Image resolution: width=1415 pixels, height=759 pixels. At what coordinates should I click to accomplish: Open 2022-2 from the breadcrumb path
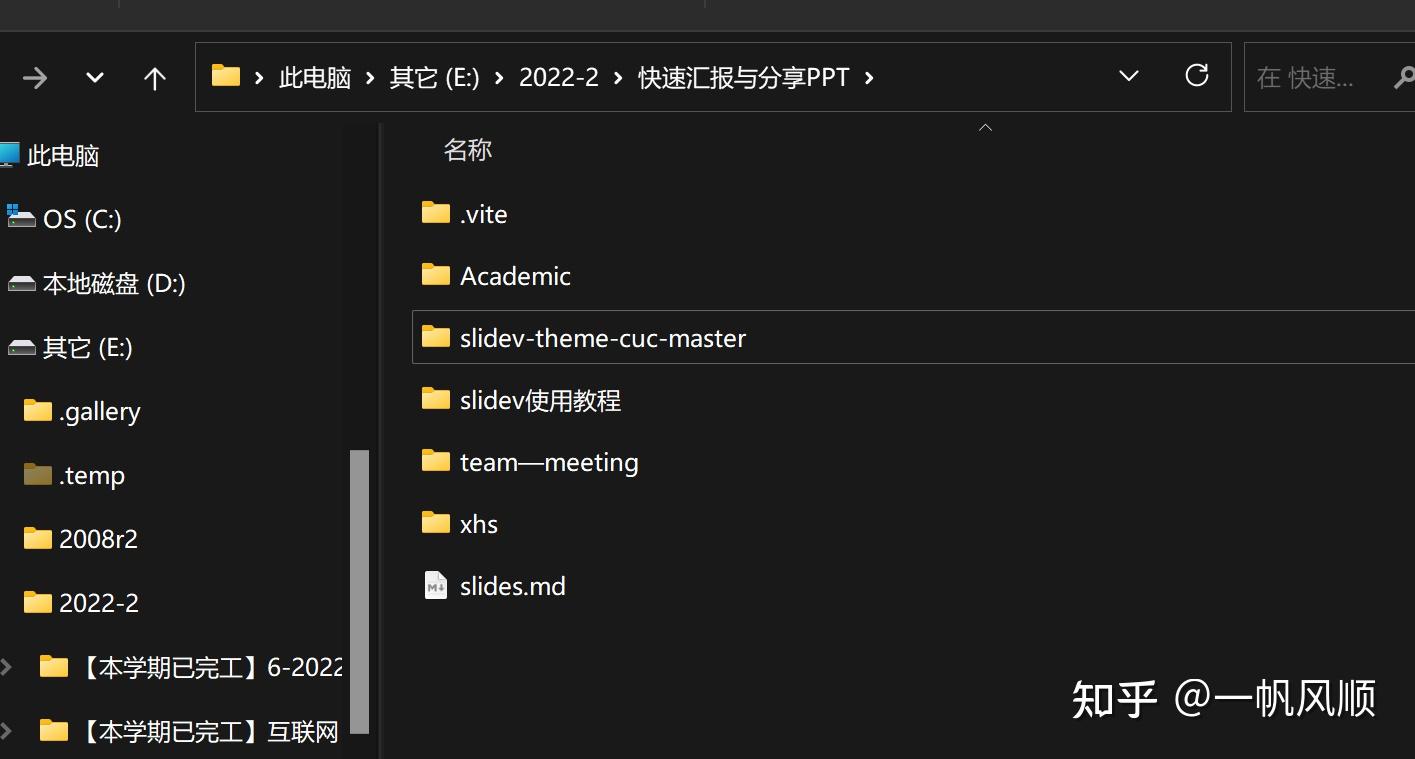click(558, 76)
